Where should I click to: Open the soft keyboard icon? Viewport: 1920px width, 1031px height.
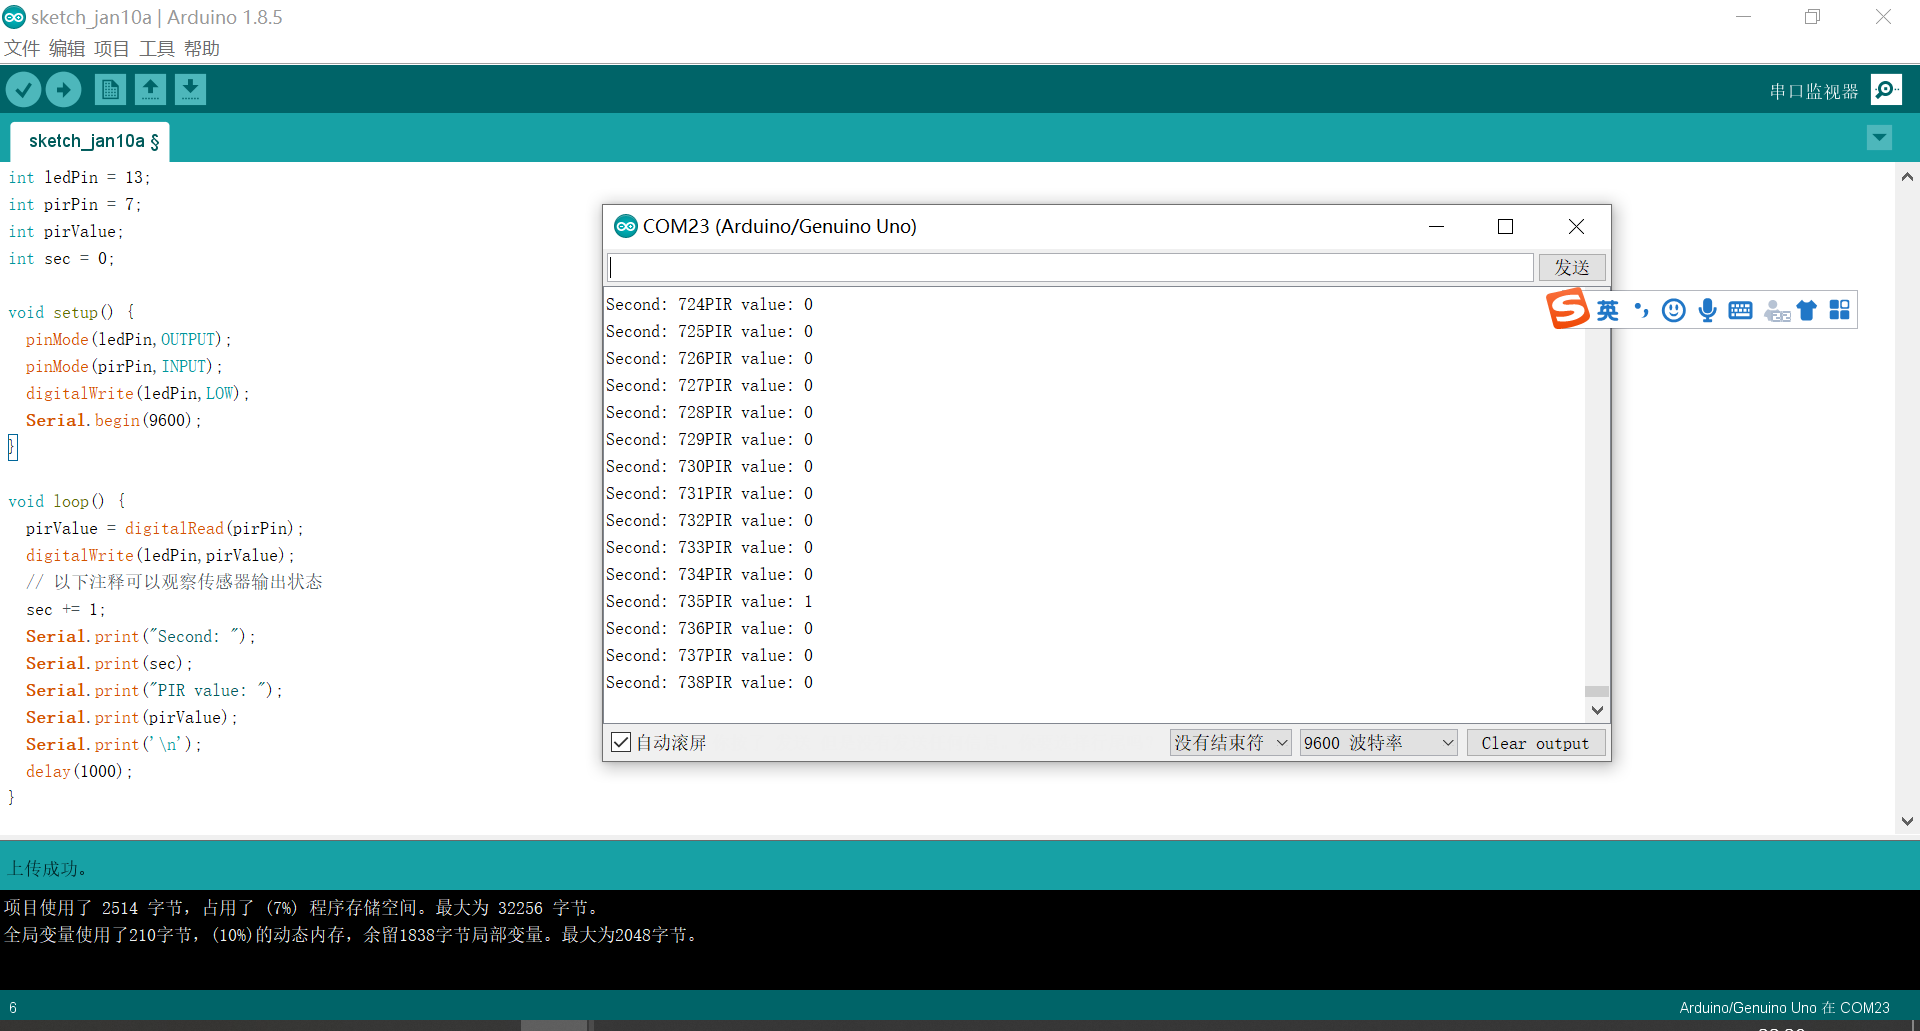click(x=1740, y=310)
